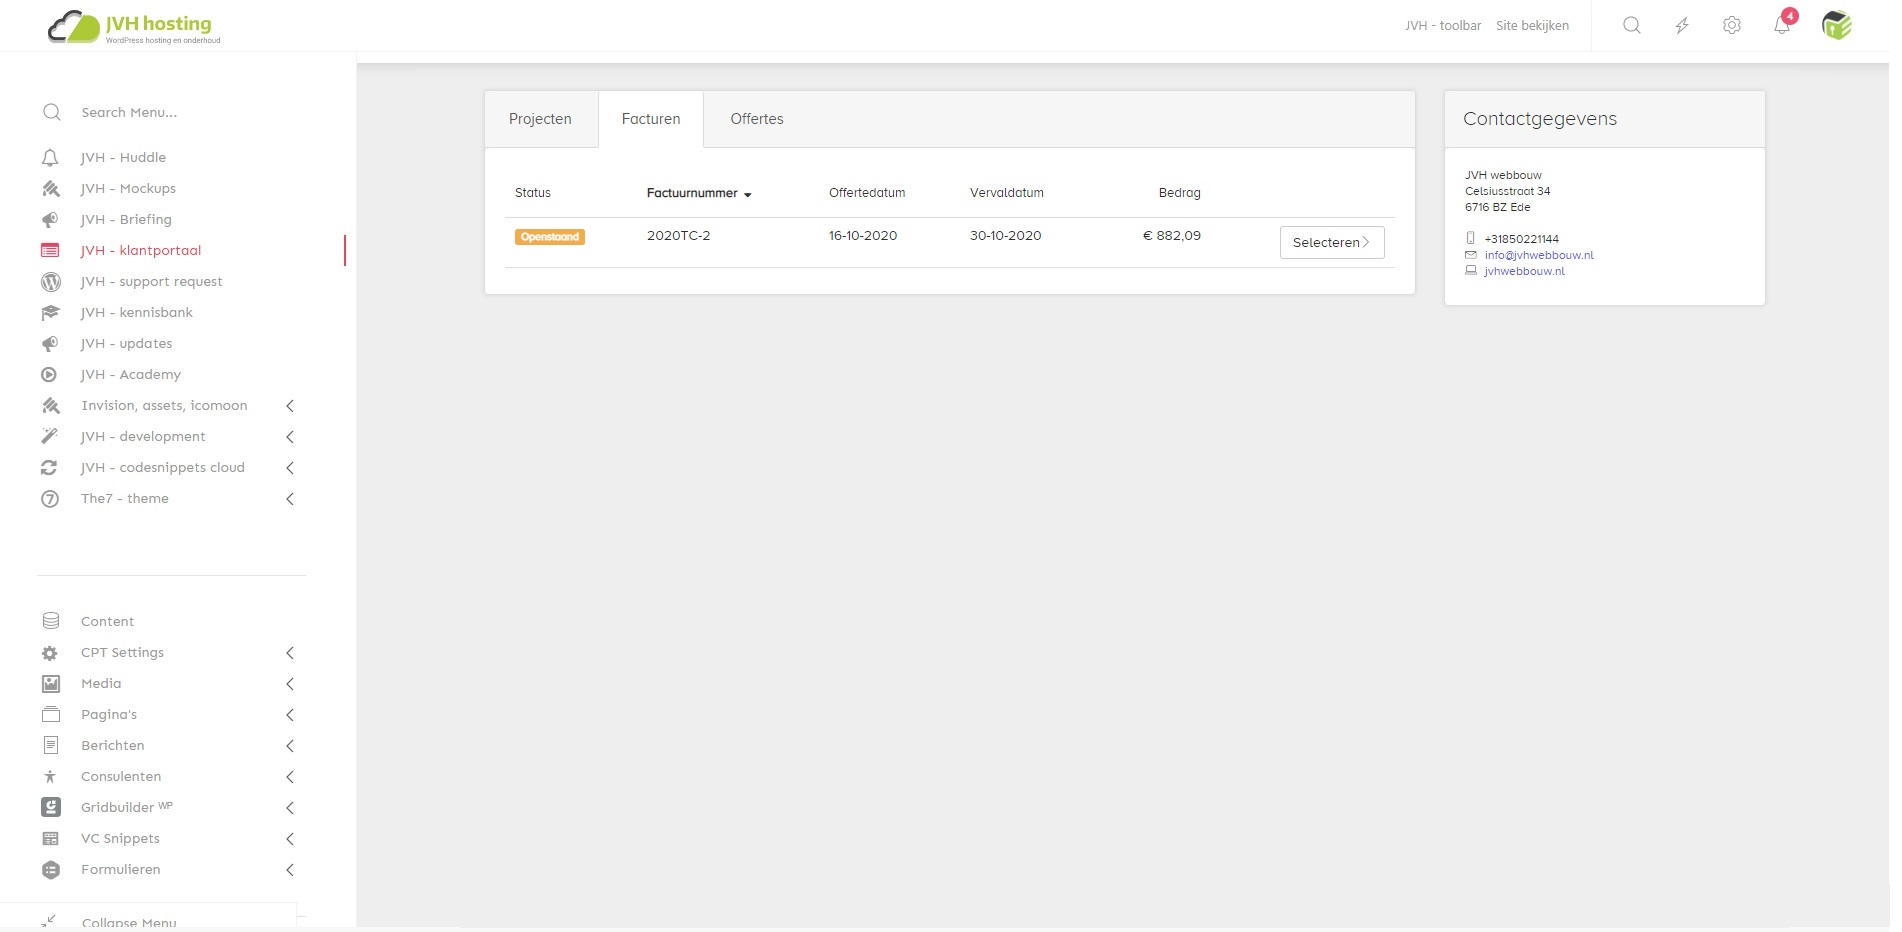This screenshot has width=1902, height=932.
Task: Click the search magnifier icon in top bar
Action: pos(1631,26)
